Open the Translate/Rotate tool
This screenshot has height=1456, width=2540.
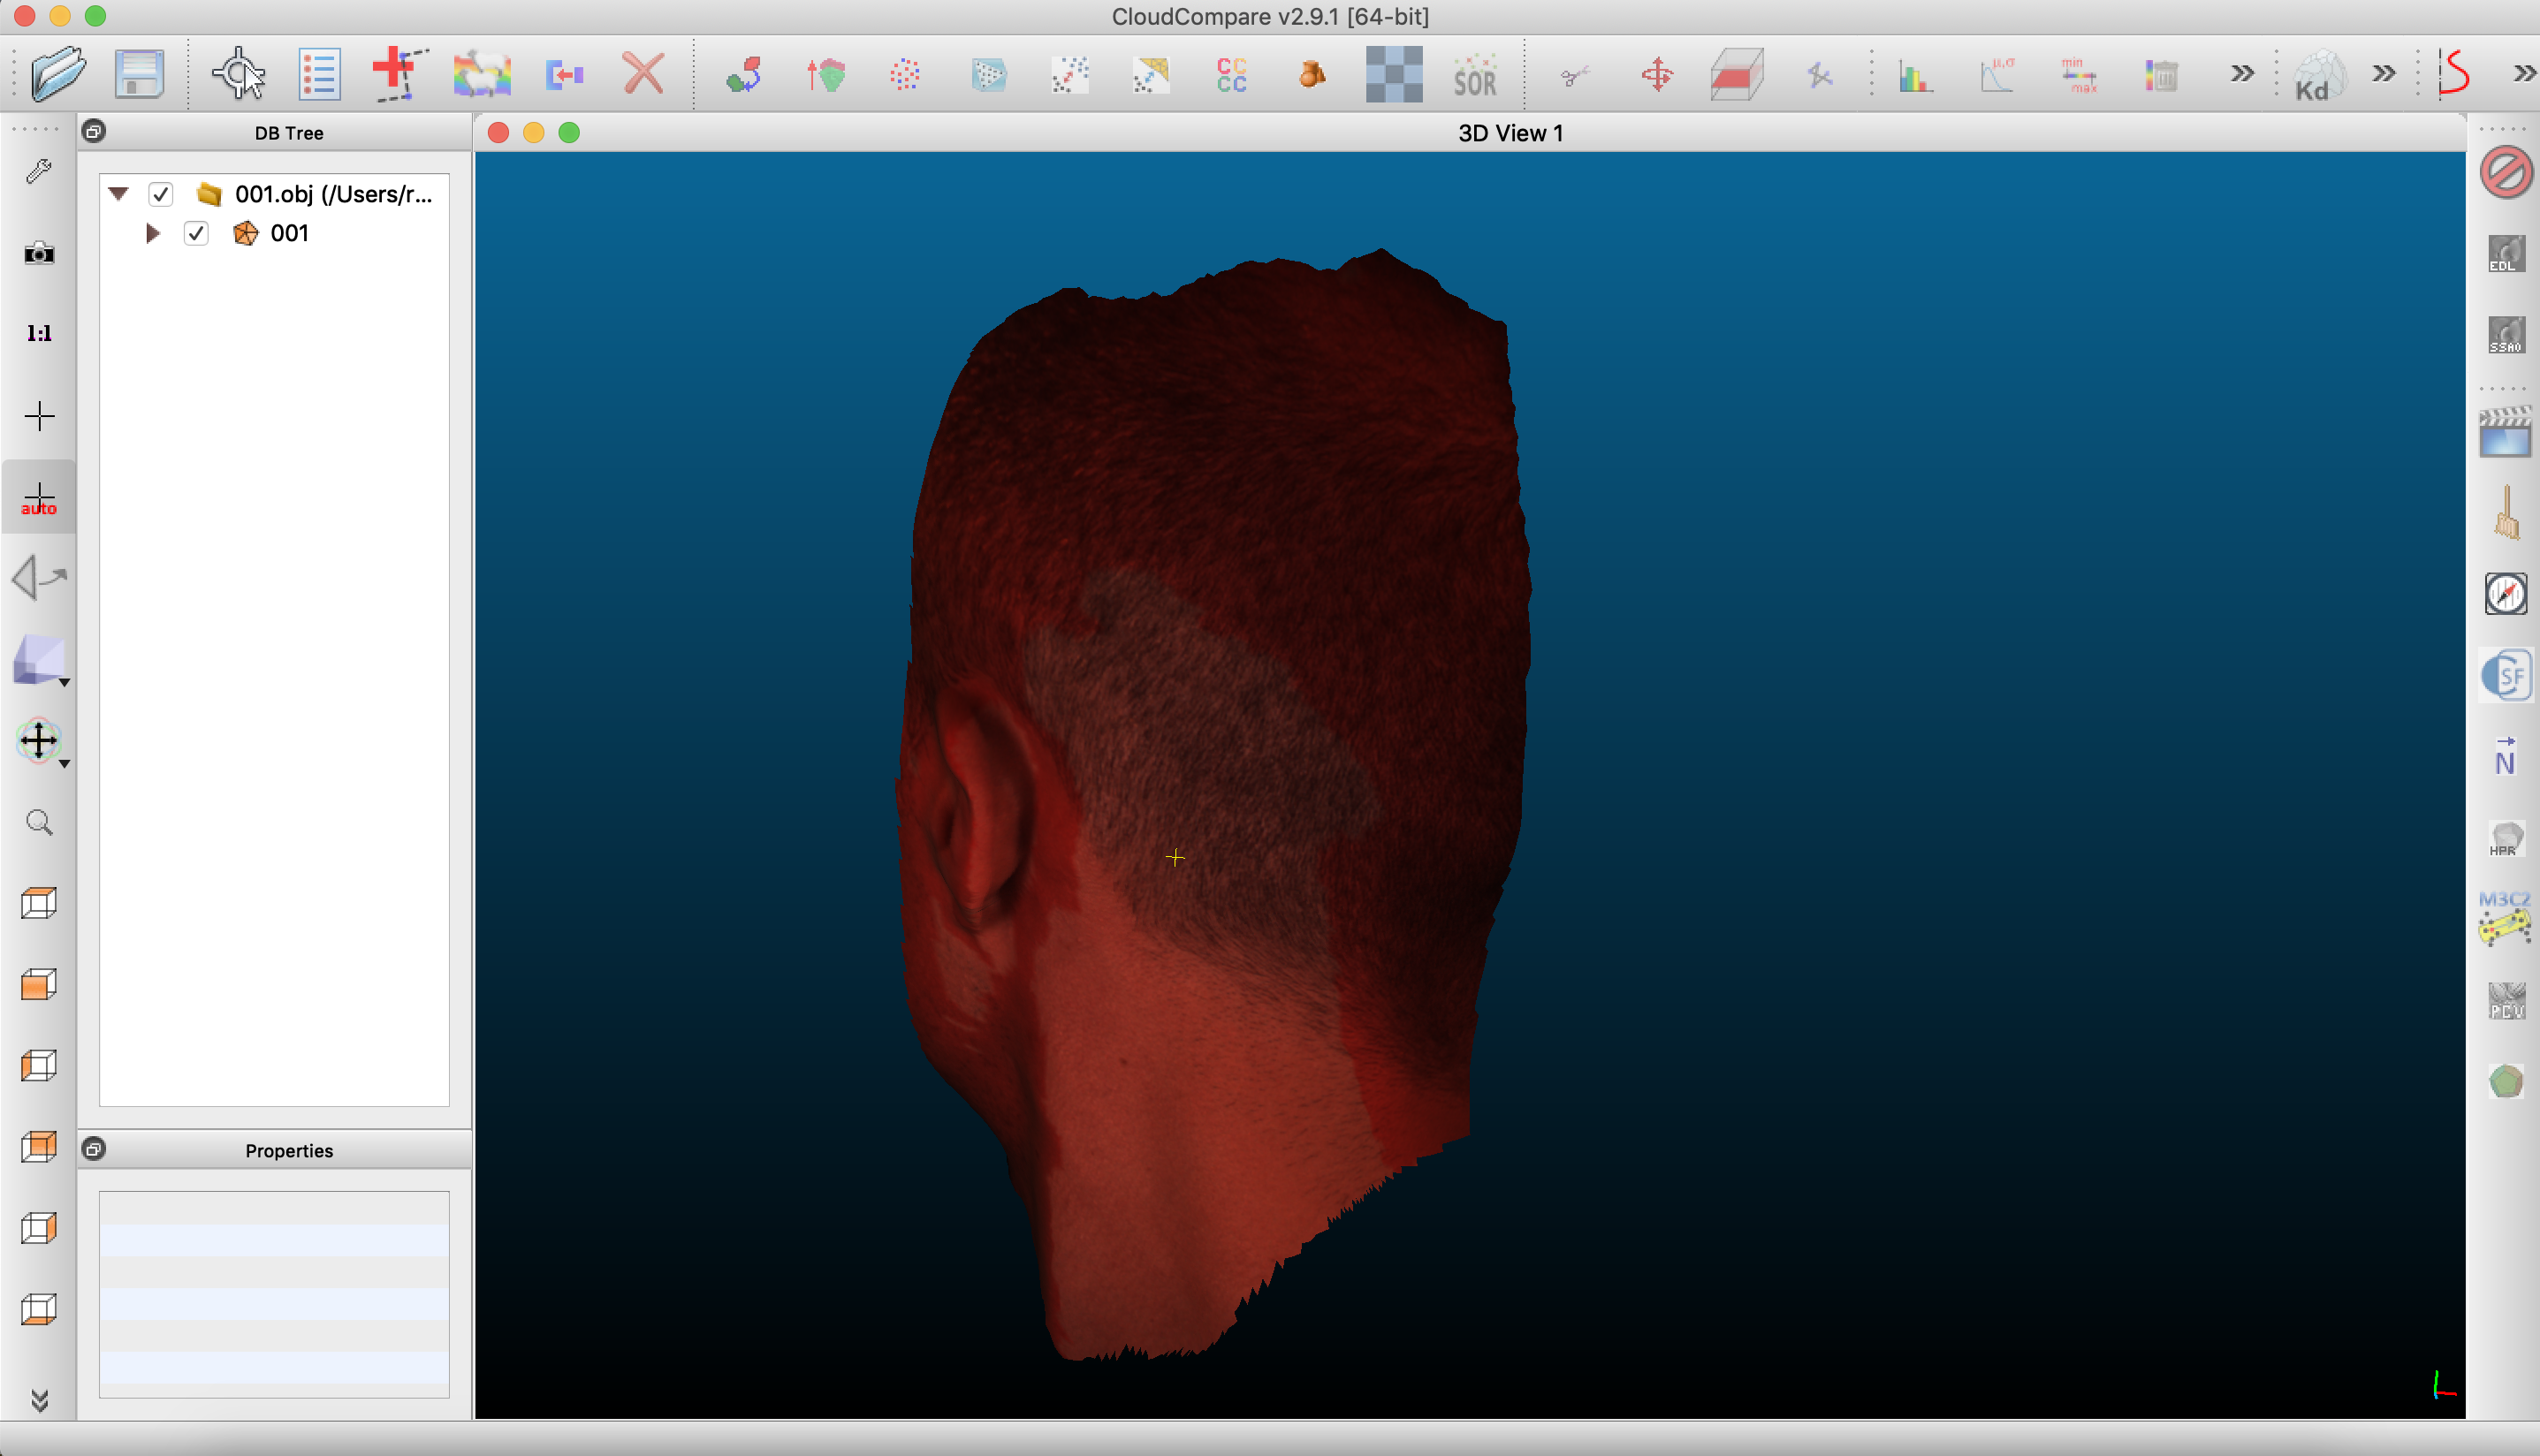(1657, 73)
